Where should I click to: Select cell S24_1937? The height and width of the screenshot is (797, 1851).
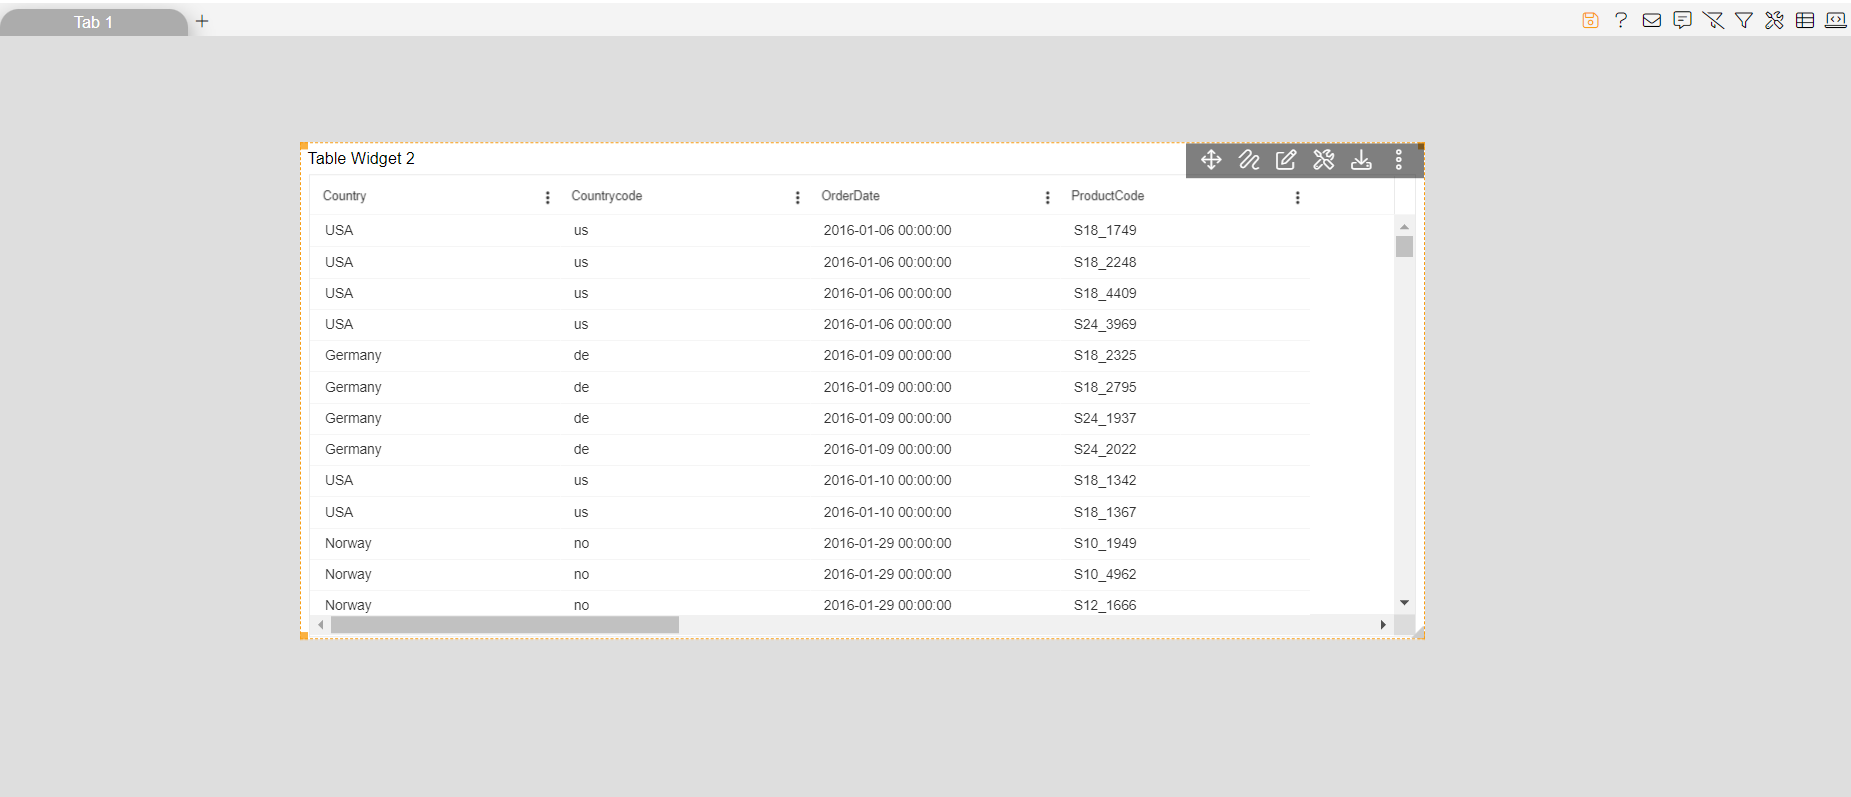tap(1105, 418)
